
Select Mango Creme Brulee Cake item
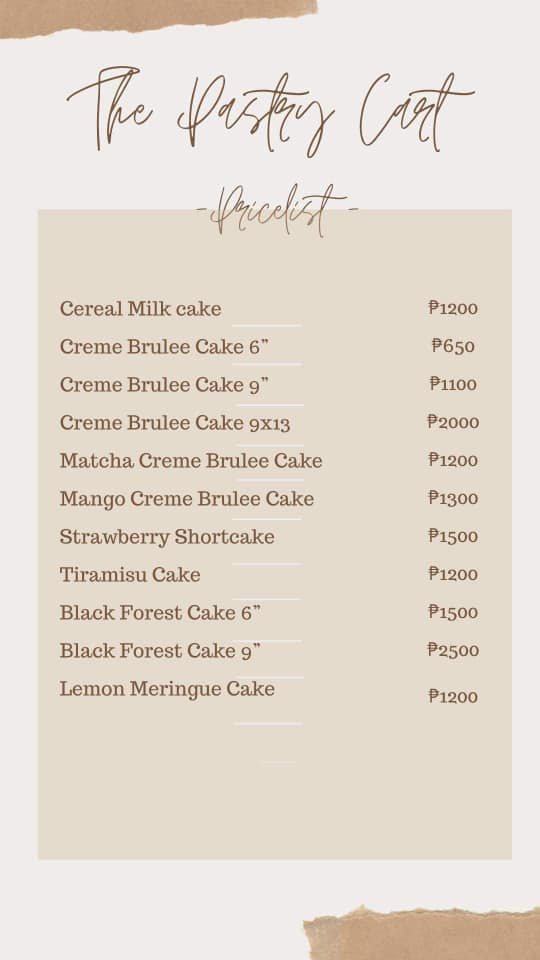[187, 499]
